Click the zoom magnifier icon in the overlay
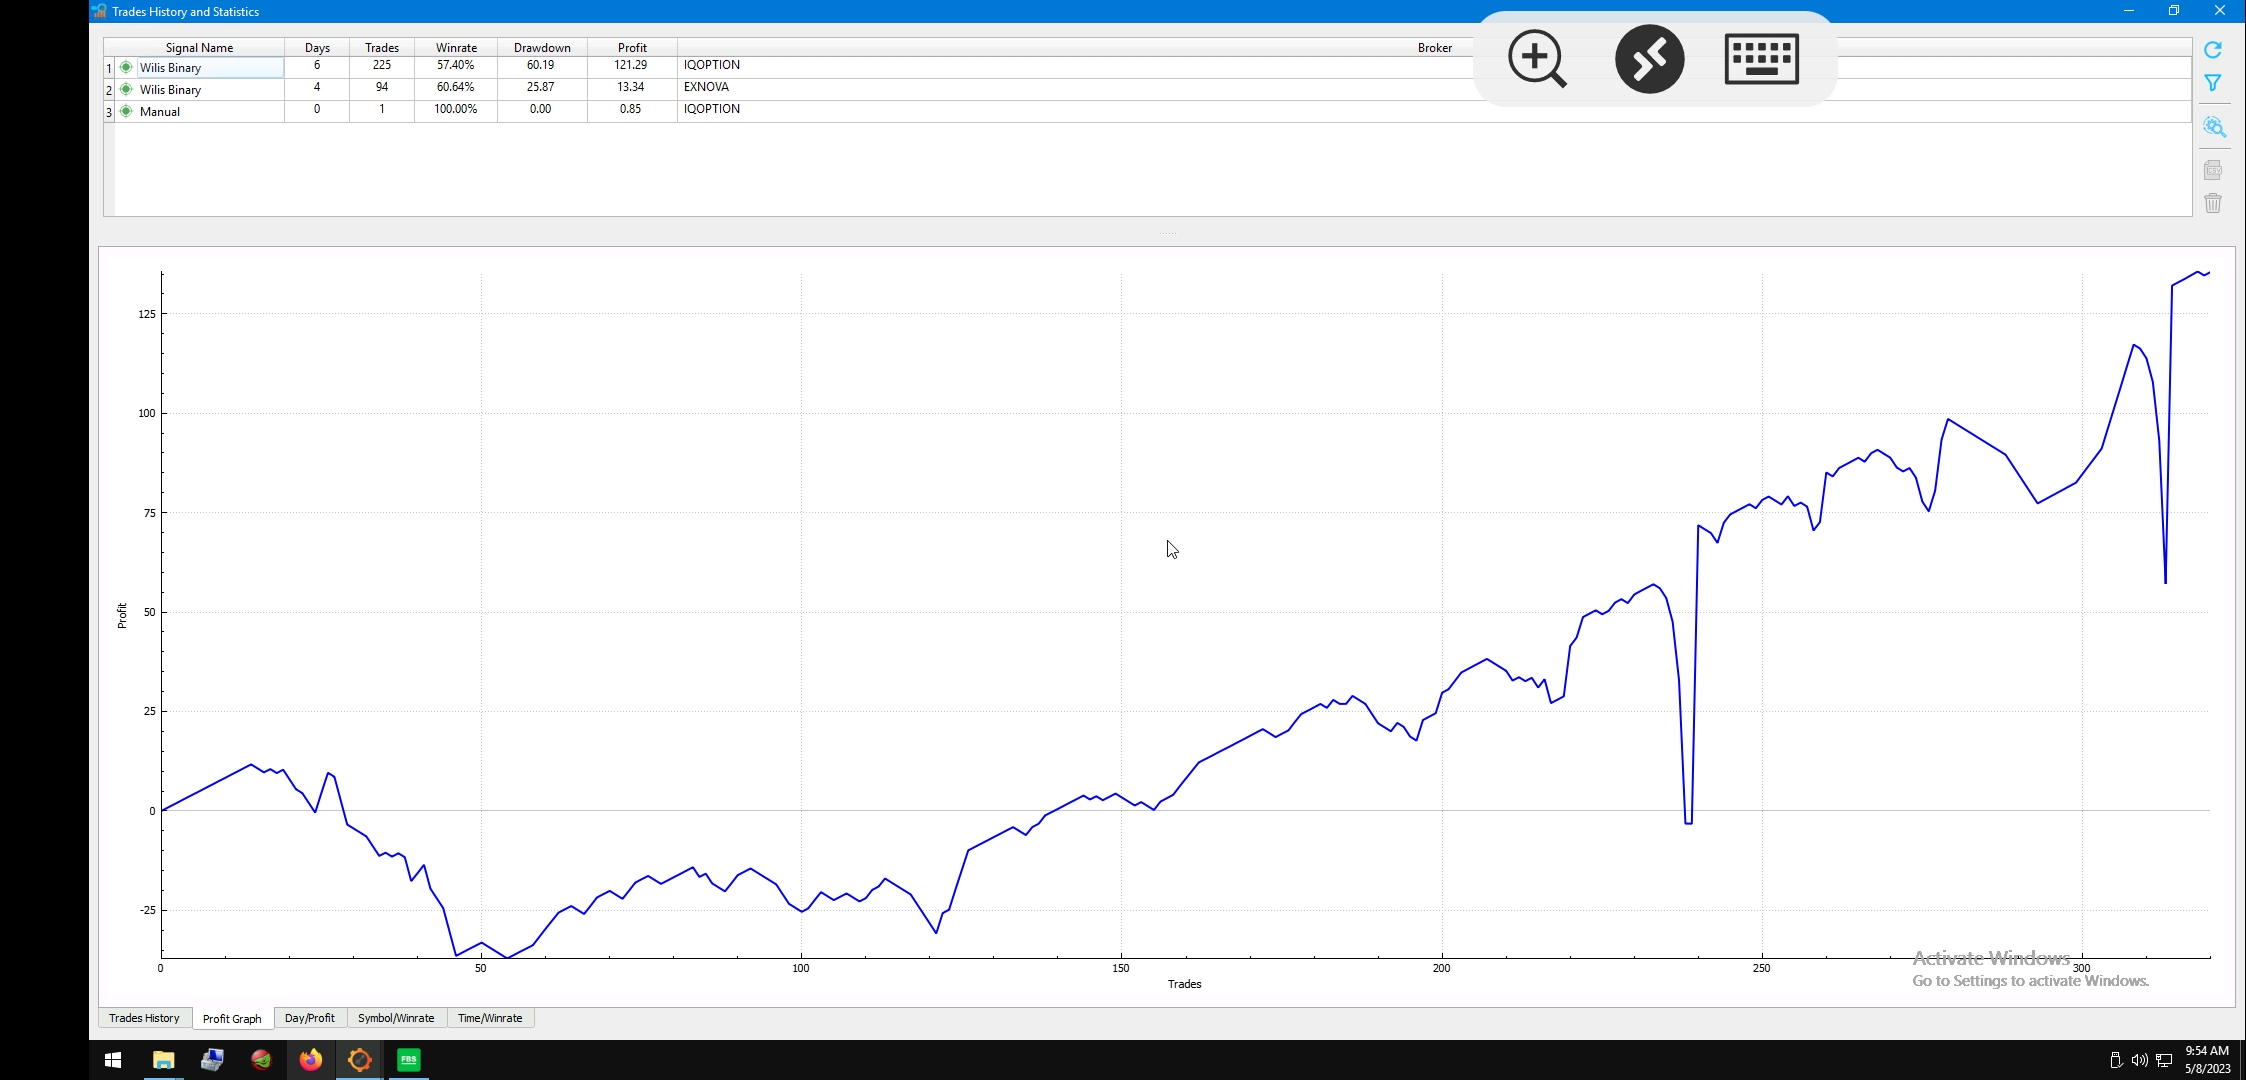The width and height of the screenshot is (2246, 1080). (x=1537, y=59)
